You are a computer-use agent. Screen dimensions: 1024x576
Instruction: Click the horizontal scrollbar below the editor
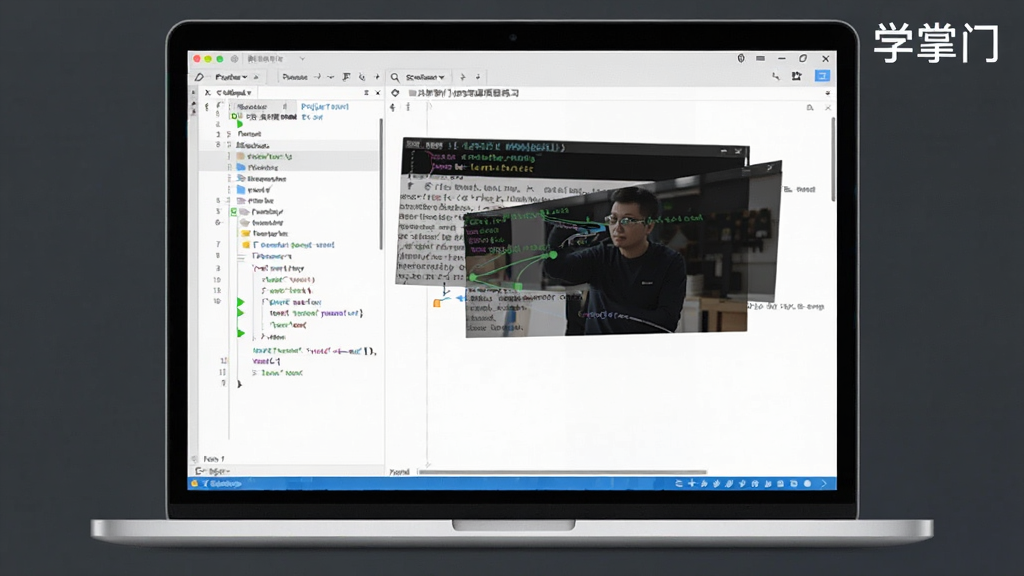[x=563, y=472]
